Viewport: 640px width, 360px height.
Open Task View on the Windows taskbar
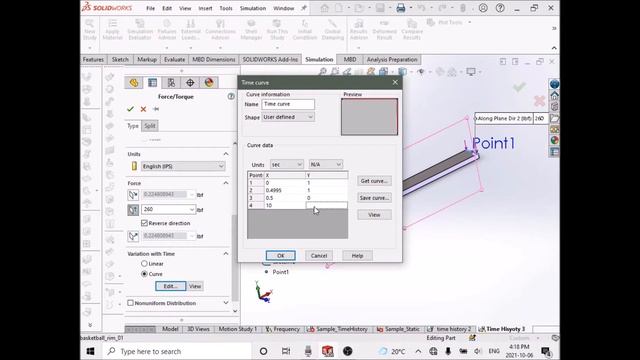point(286,351)
